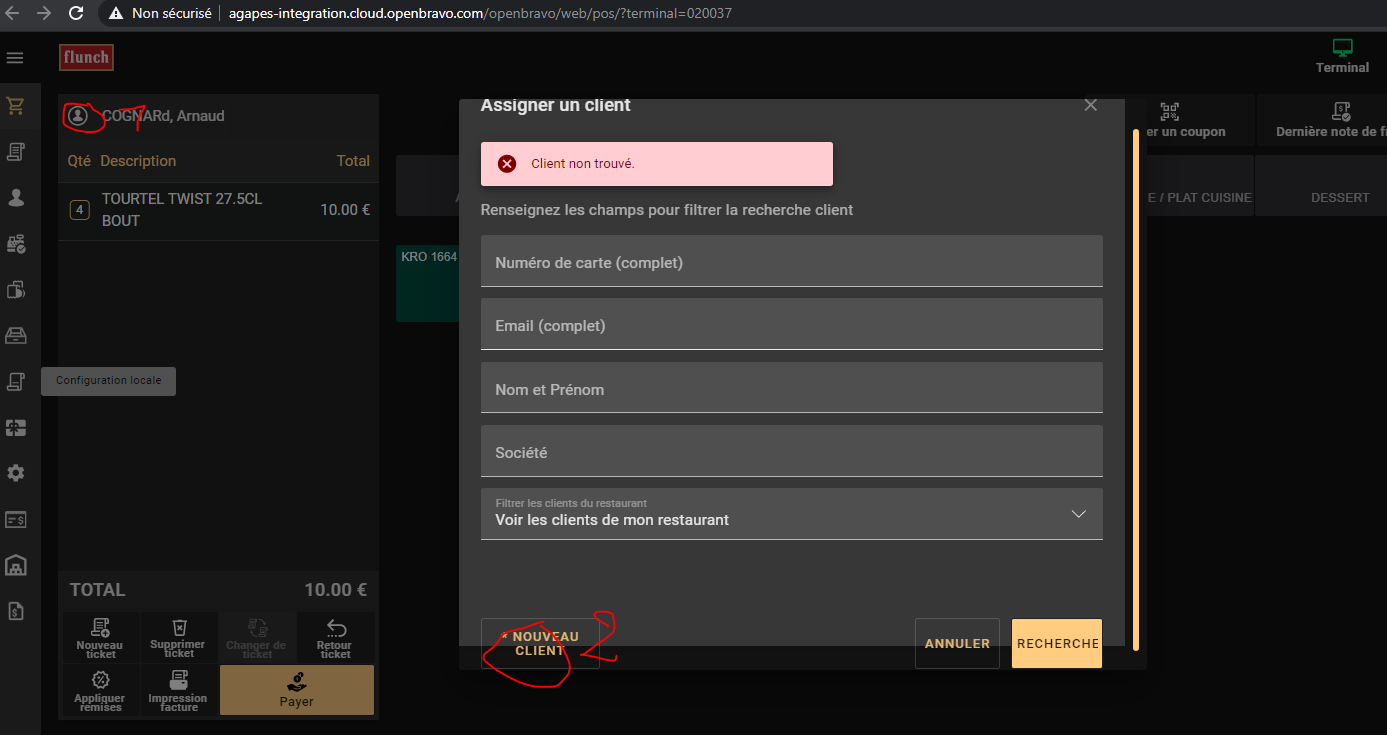Focus the Nom et Prénom field

point(791,388)
